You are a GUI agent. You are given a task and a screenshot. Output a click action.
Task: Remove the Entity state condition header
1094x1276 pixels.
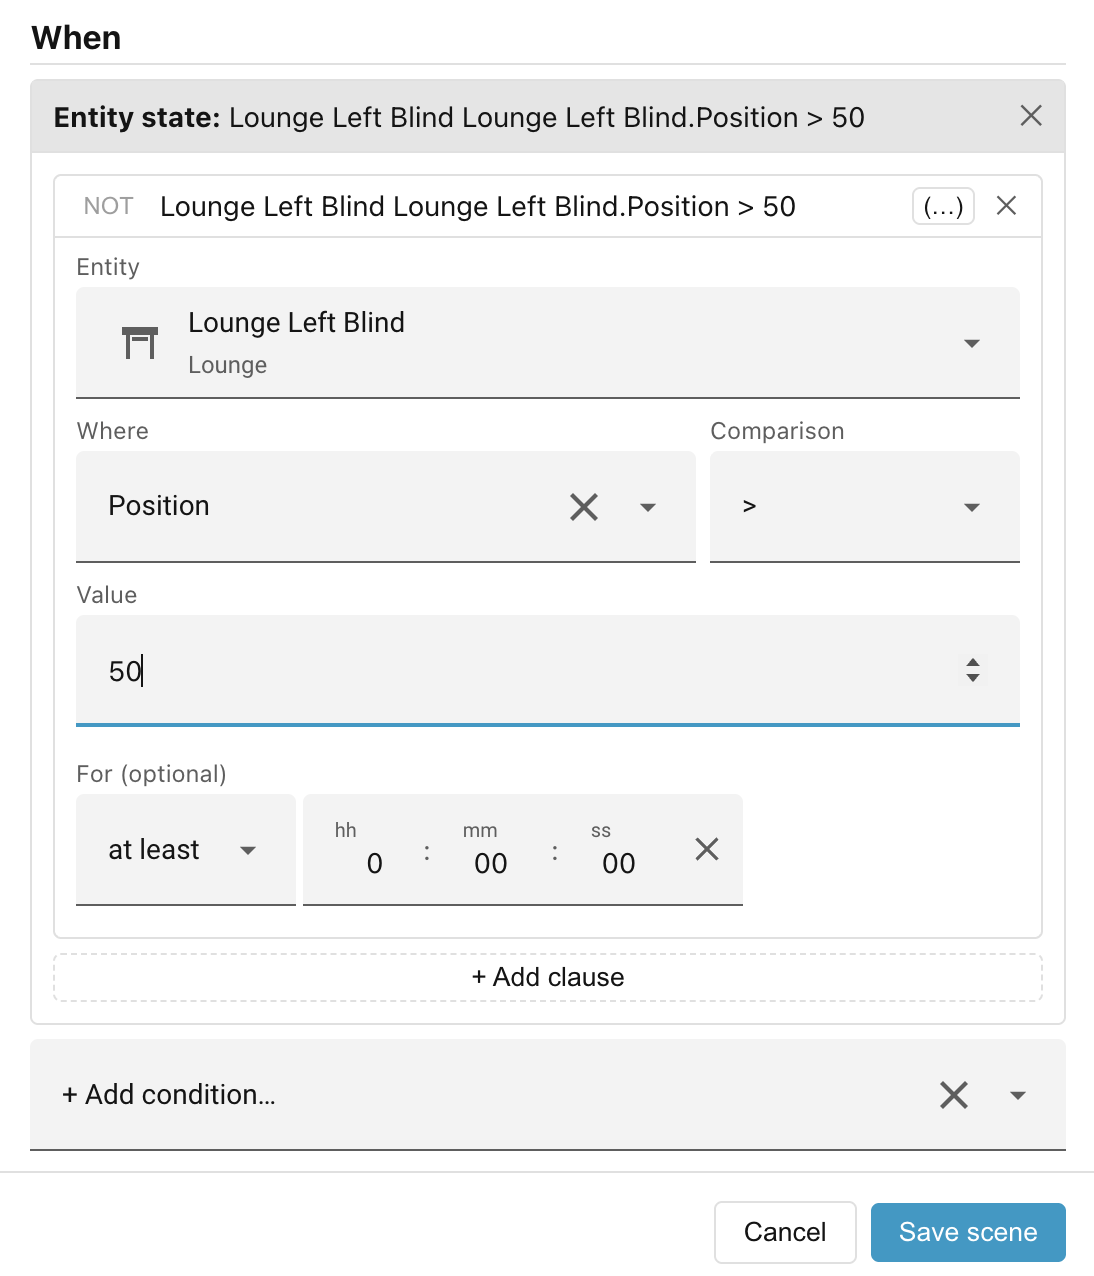1031,116
